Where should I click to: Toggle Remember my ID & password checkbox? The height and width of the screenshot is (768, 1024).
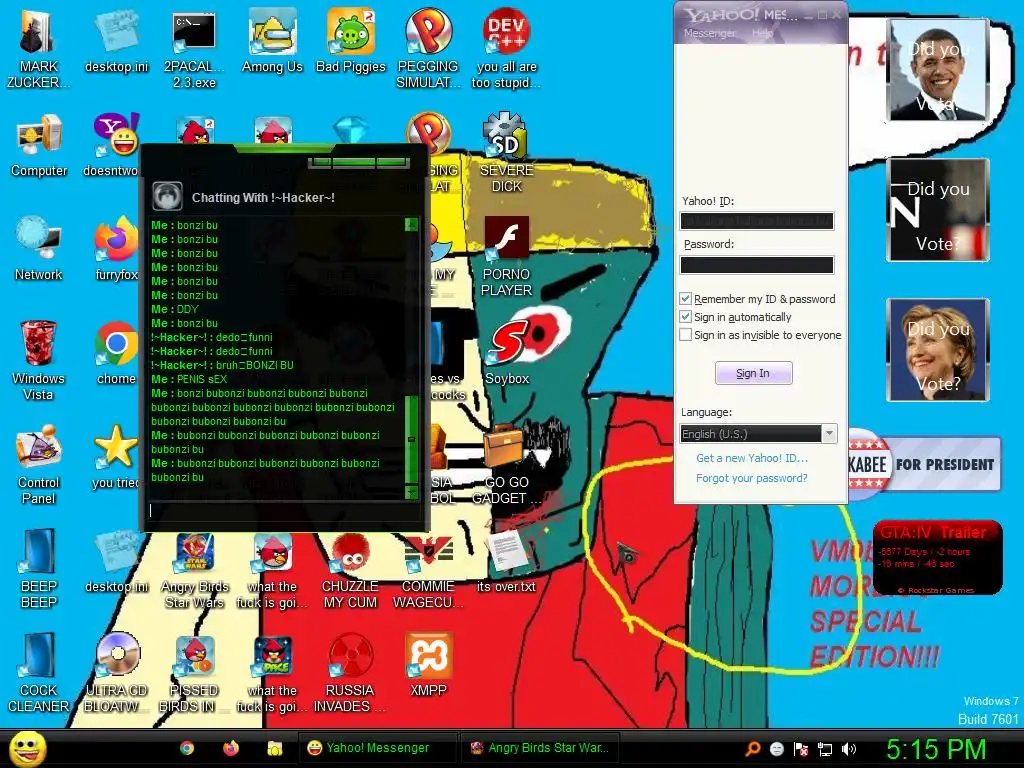click(x=685, y=298)
